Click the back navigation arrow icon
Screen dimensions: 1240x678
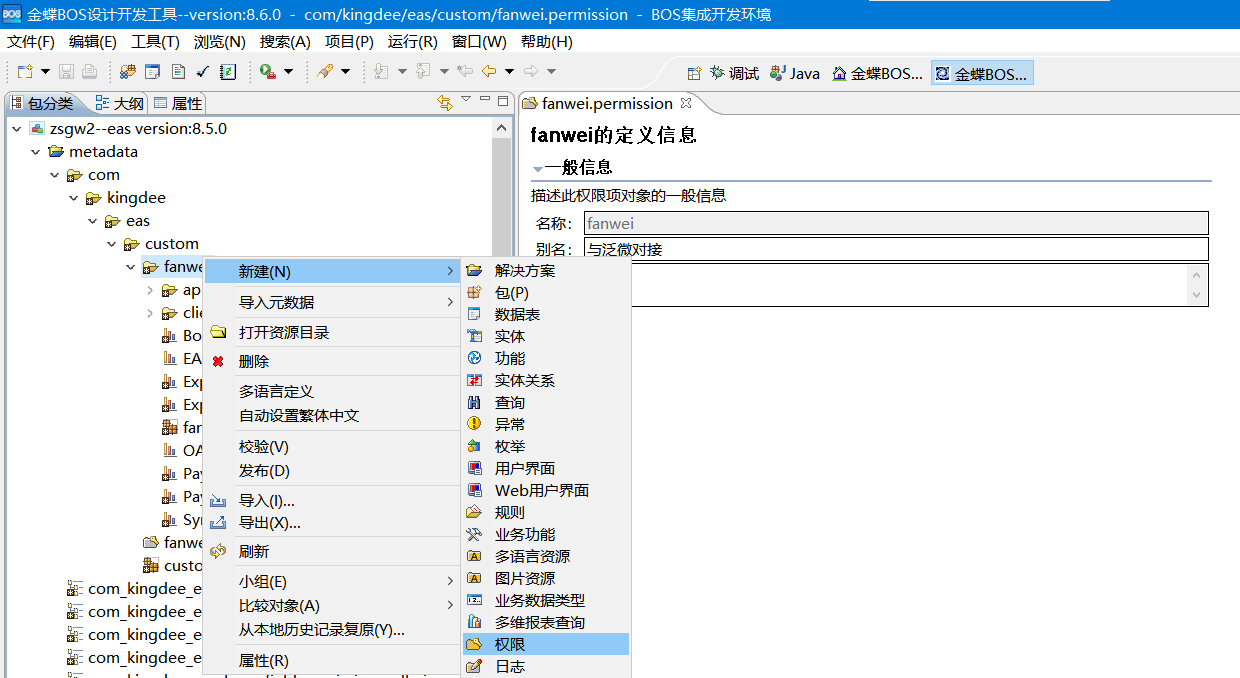point(489,71)
